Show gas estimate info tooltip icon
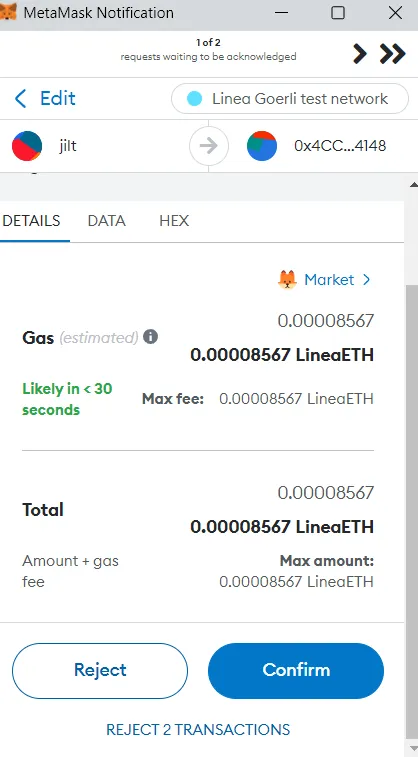 pos(151,336)
